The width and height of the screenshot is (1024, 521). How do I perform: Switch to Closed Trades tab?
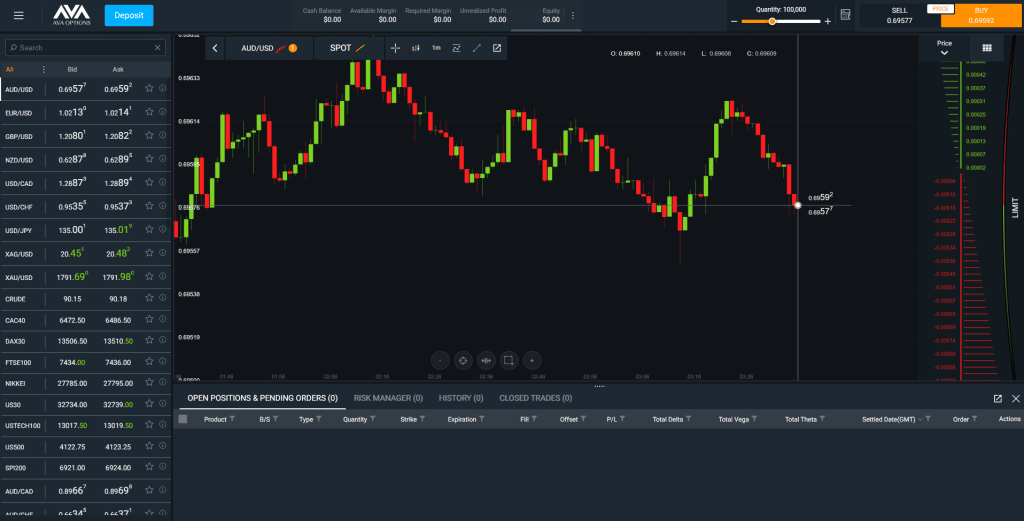(x=536, y=398)
